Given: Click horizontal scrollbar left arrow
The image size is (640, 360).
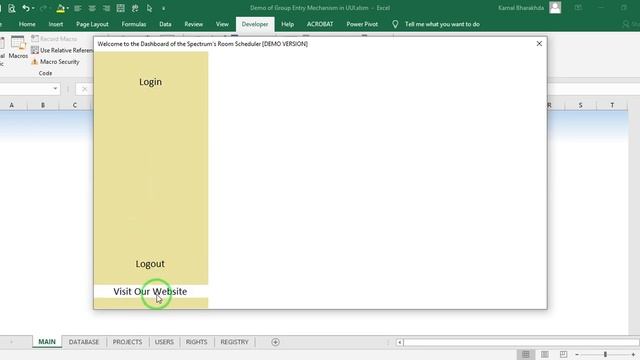Looking at the screenshot, I should point(400,342).
